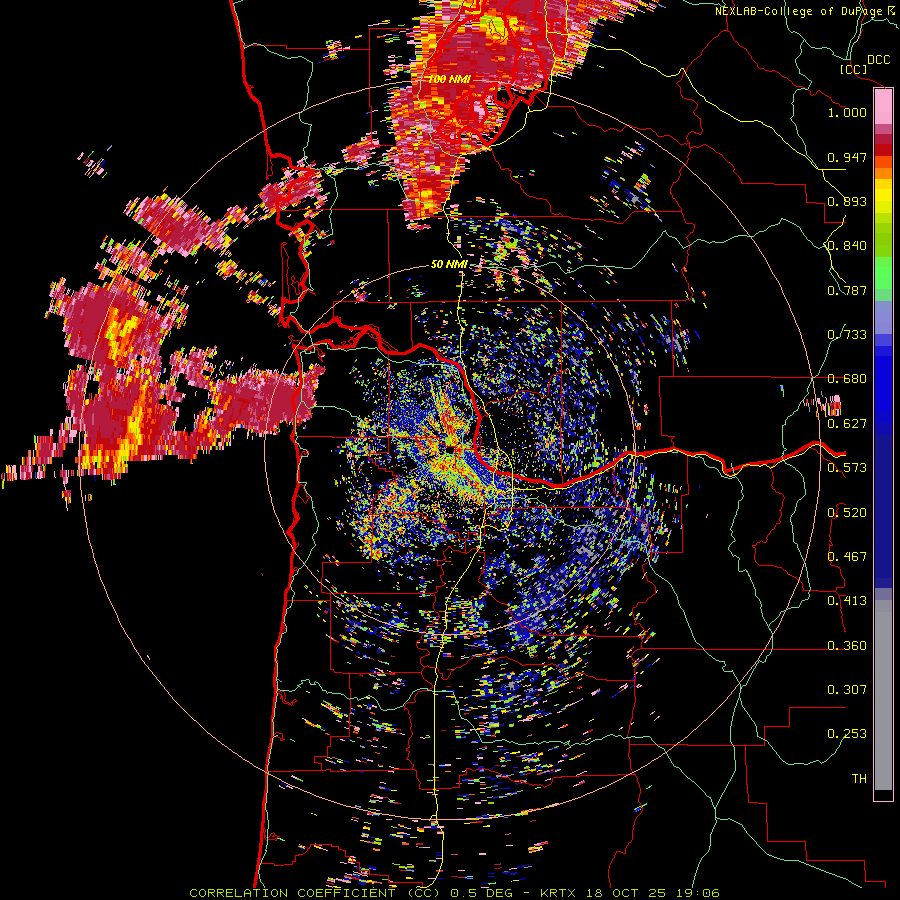Pick the dark navy segment of color bar
The image size is (900, 900).
coord(883,508)
